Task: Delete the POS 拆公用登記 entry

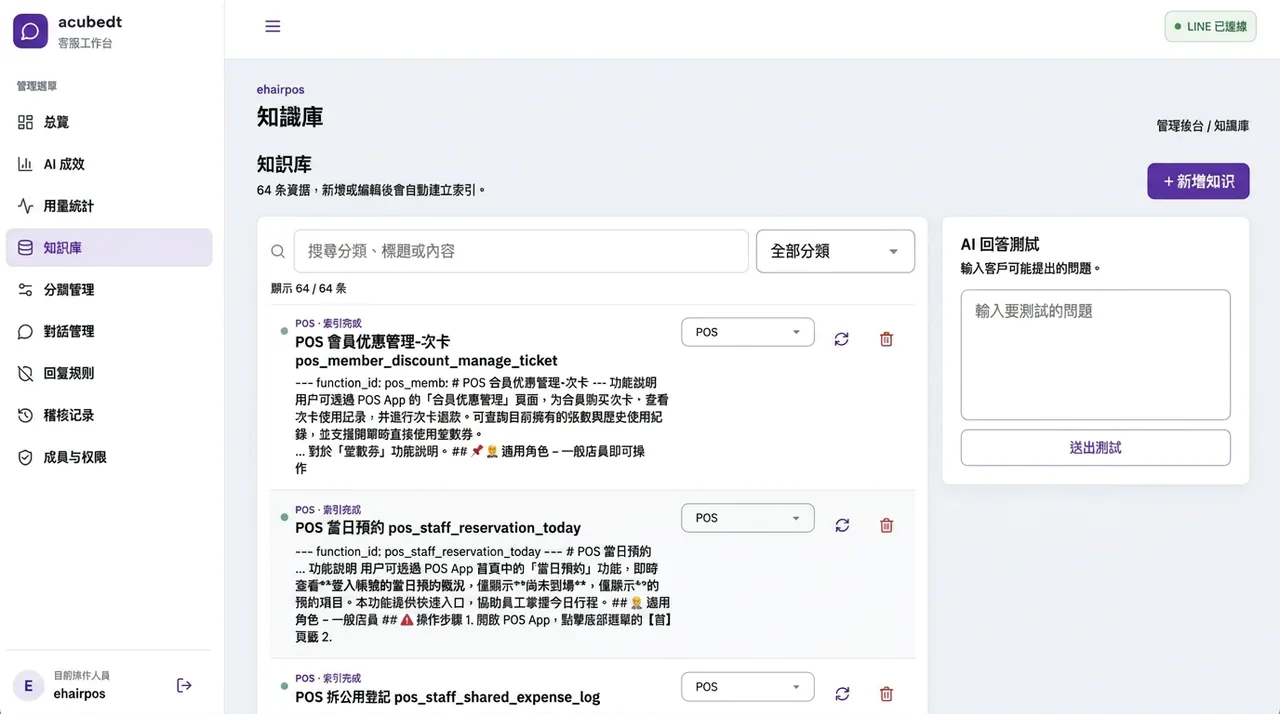Action: pyautogui.click(x=886, y=693)
